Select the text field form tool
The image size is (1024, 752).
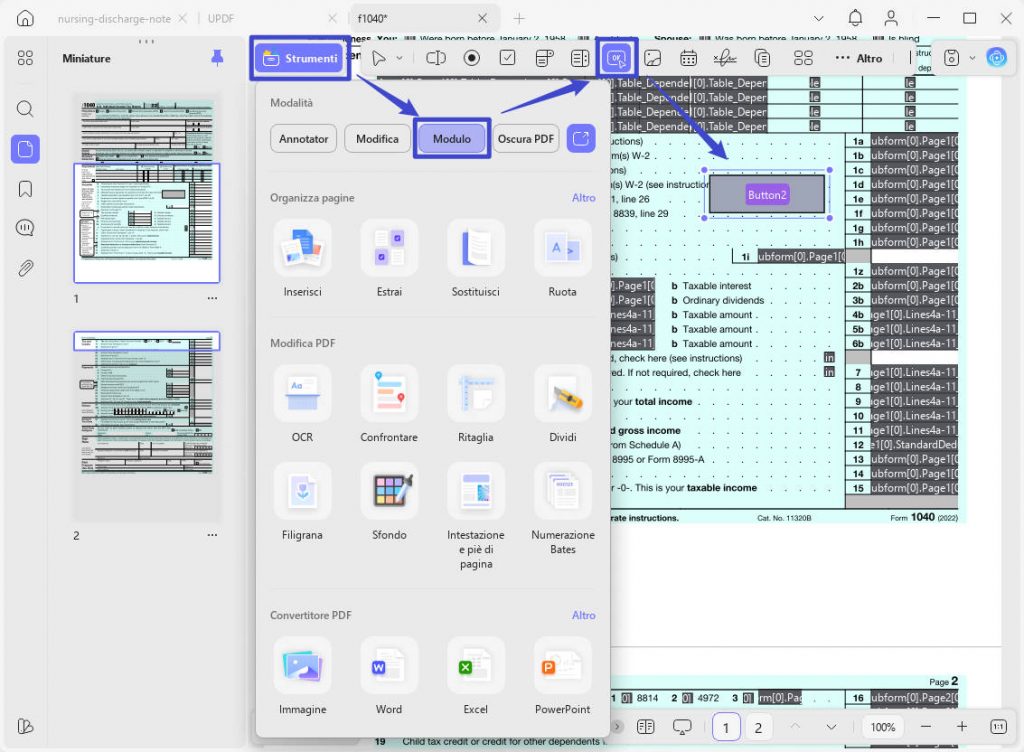pos(436,58)
